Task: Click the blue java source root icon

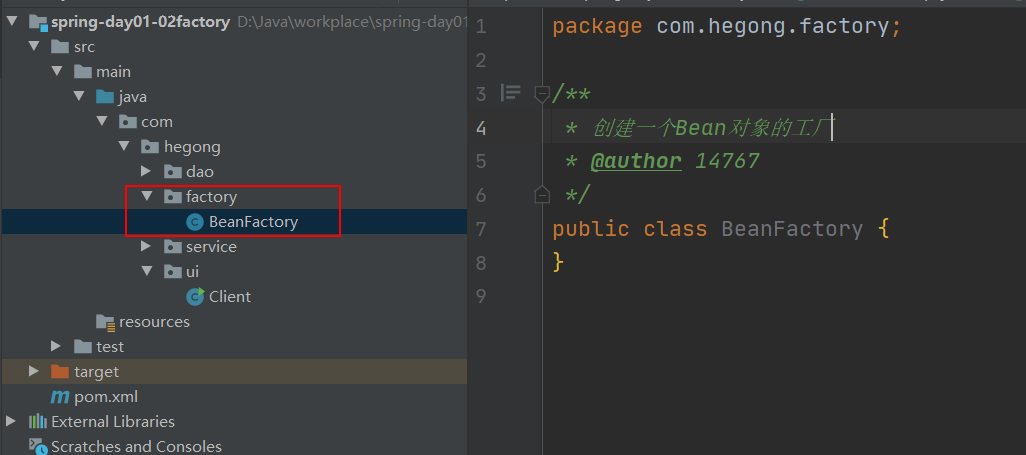Action: 105,97
